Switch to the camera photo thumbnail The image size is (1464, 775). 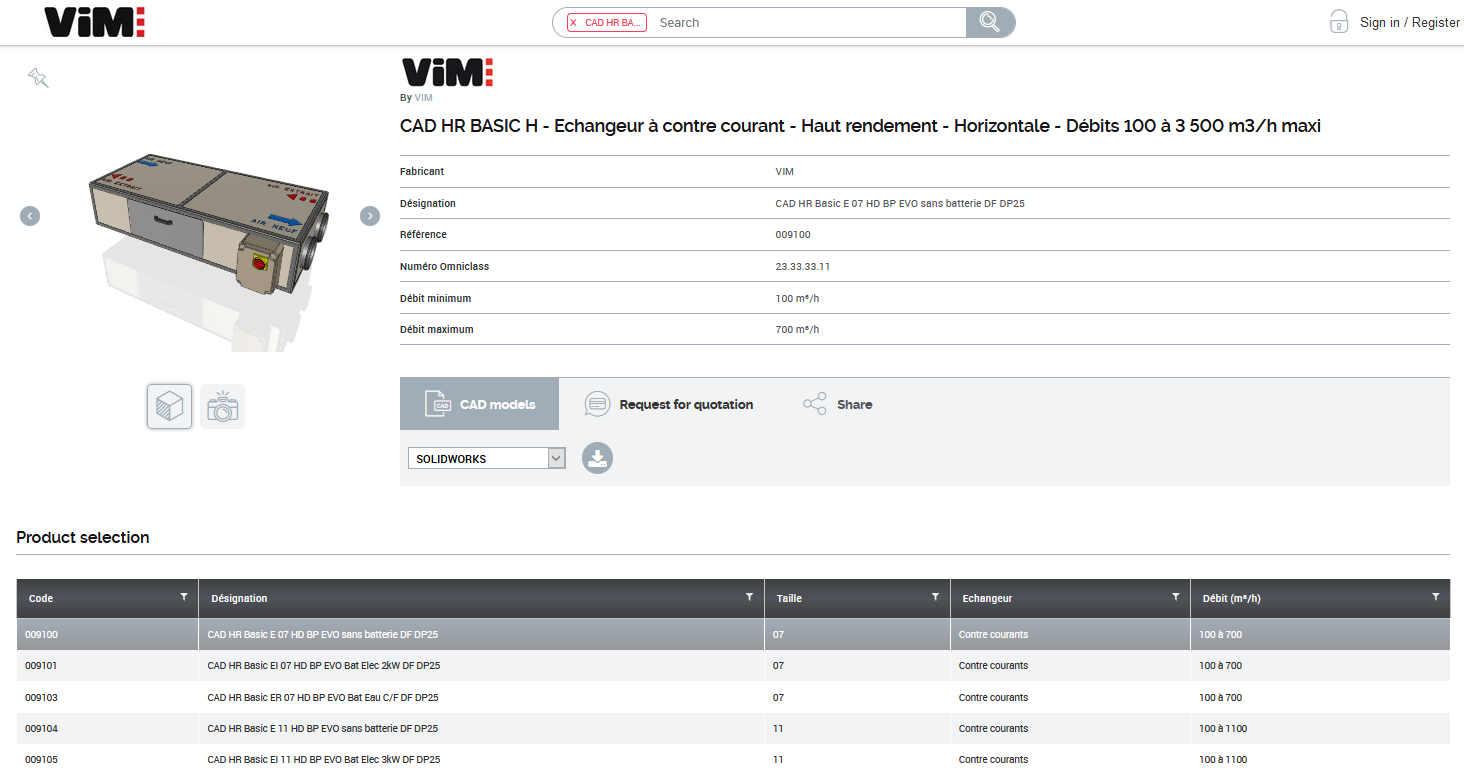tap(222, 407)
